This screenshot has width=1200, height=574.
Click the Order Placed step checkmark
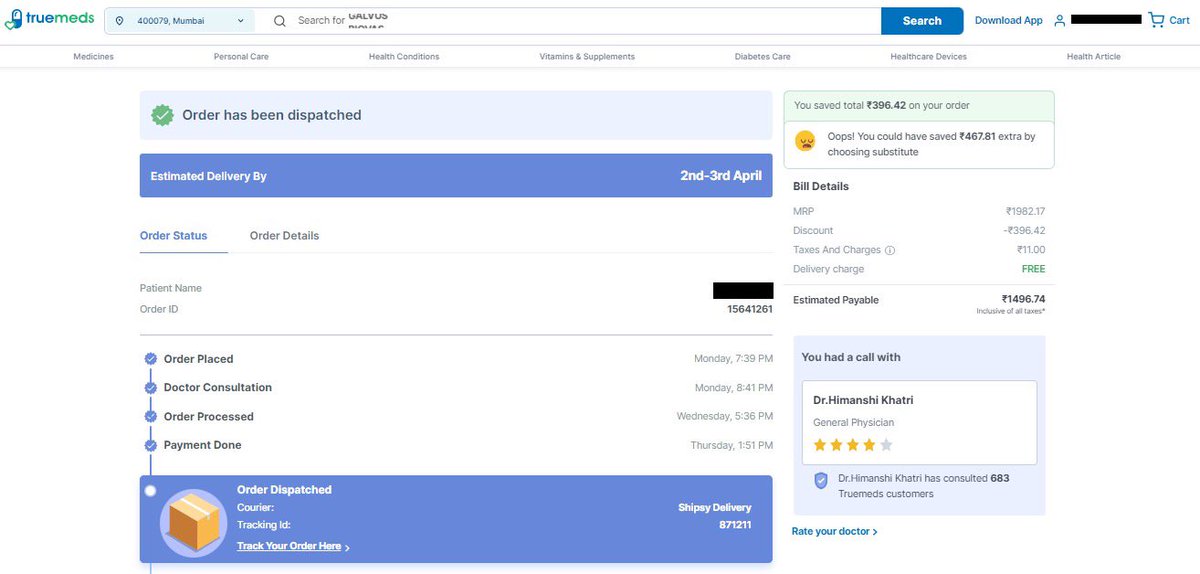click(x=150, y=358)
